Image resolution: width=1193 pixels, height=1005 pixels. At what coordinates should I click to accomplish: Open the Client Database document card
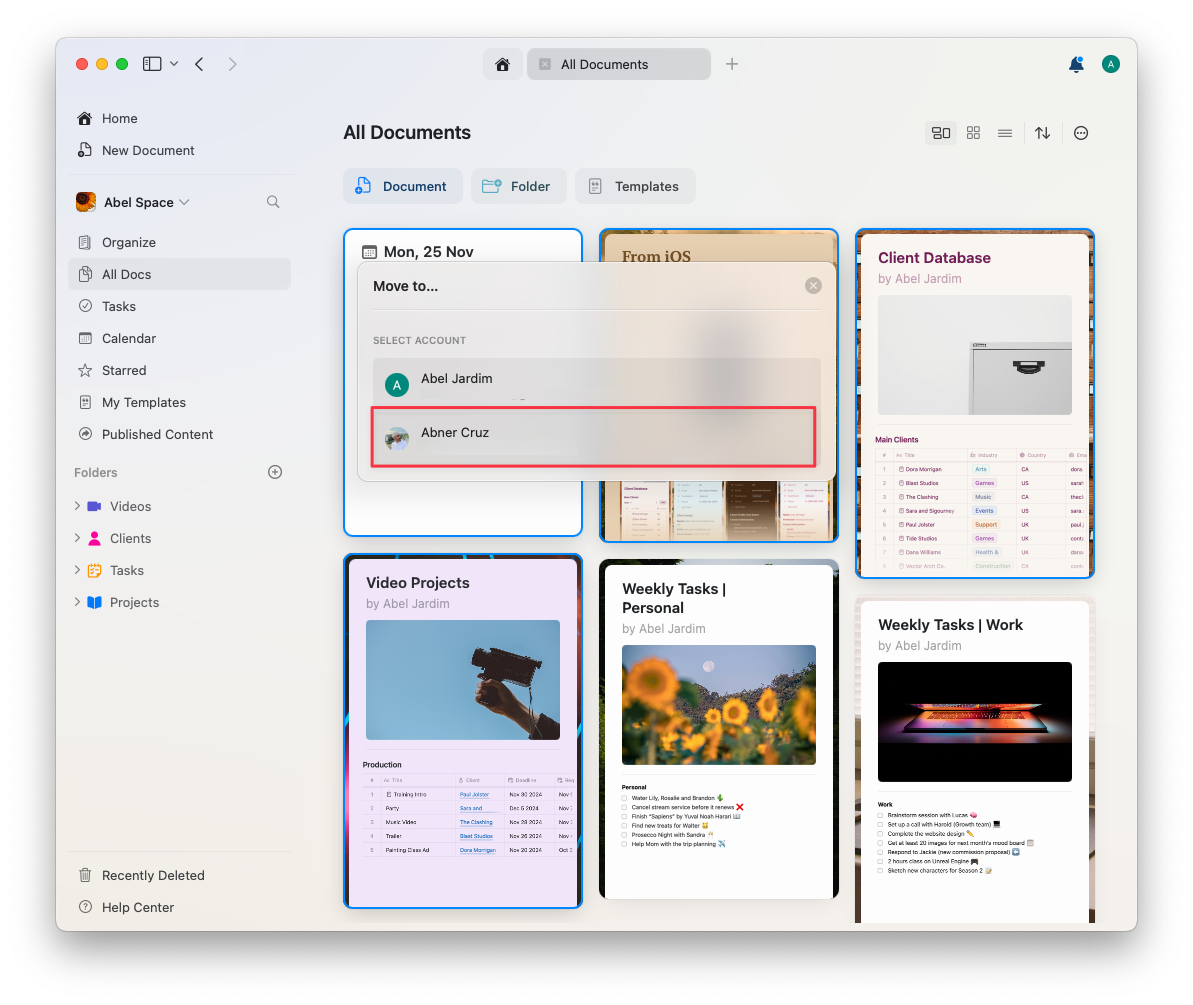click(975, 403)
